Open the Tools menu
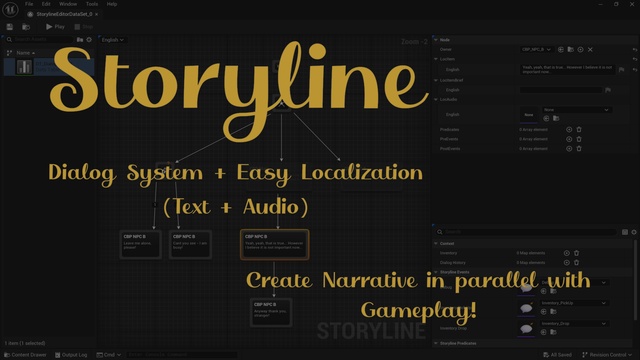Screen dimensions: 640x360 (92, 4)
